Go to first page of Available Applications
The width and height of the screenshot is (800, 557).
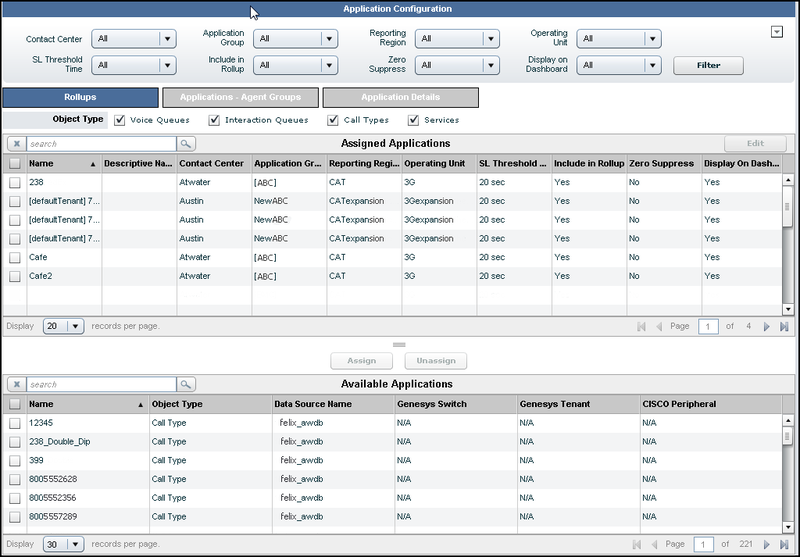637,544
